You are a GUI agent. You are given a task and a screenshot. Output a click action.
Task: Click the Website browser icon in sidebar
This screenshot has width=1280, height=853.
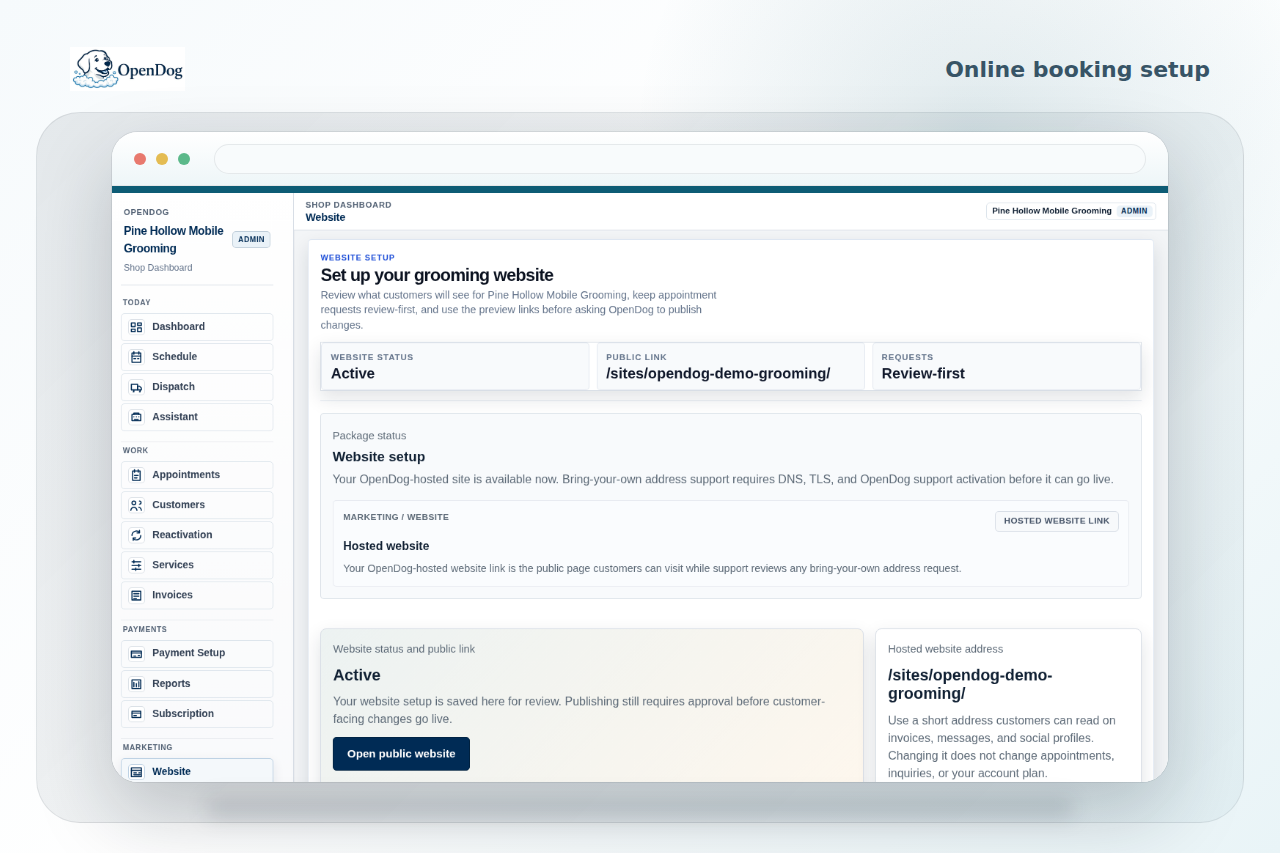point(136,772)
